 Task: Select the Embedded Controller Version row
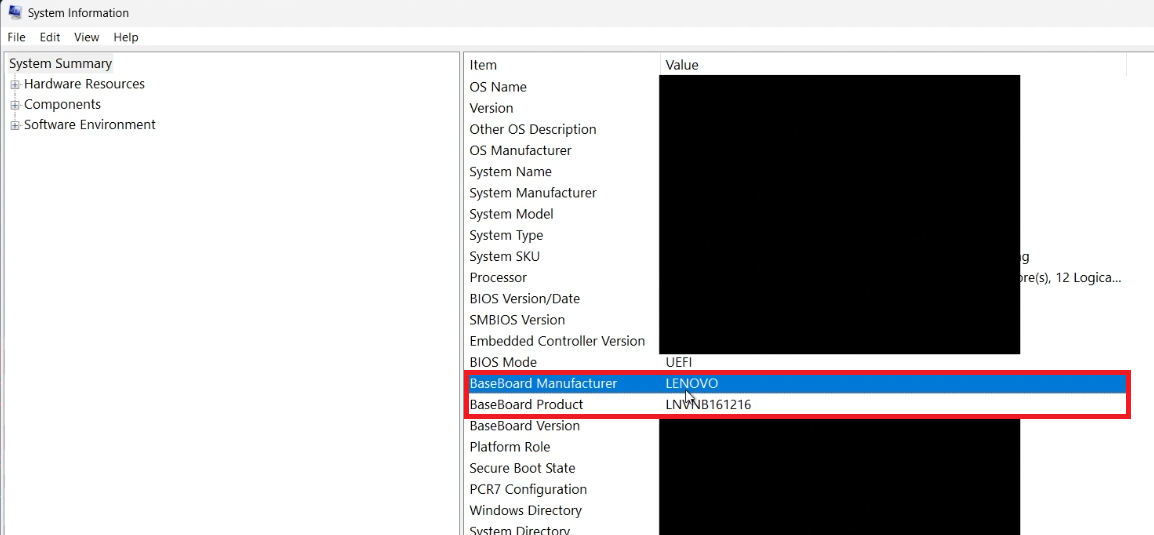796,341
